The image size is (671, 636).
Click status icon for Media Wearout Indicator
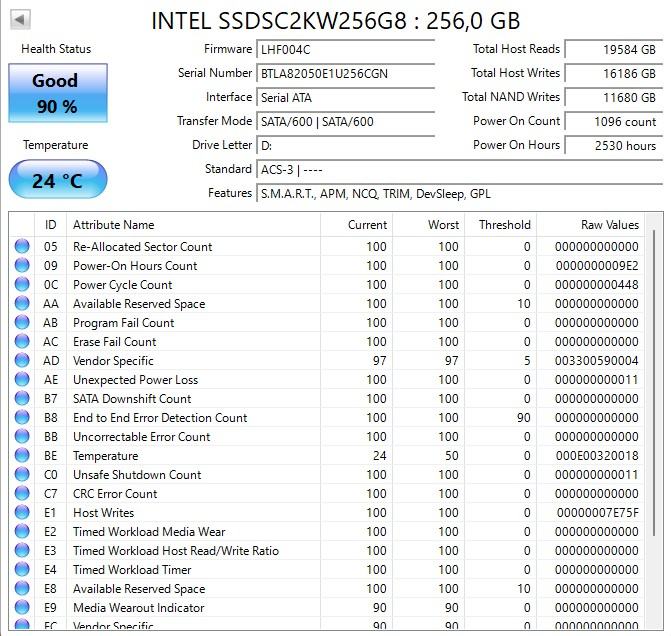(x=22, y=608)
